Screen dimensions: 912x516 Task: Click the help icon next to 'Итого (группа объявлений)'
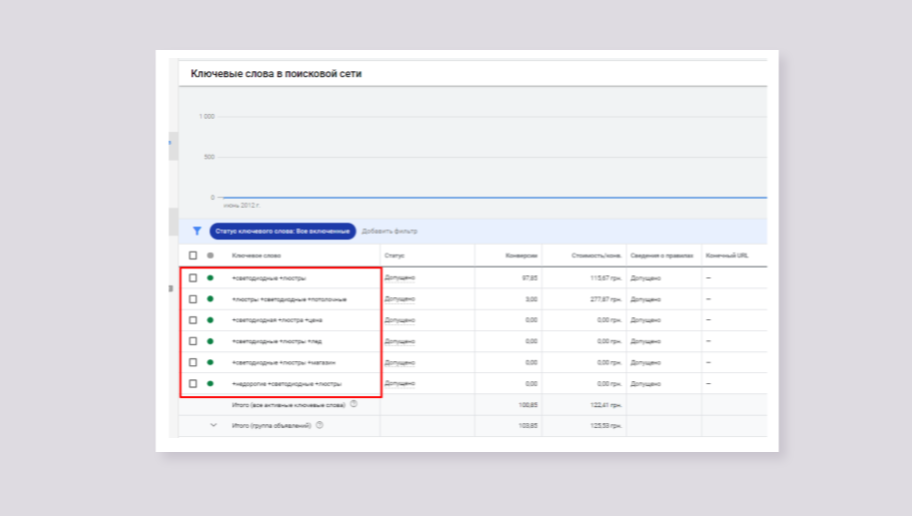pos(319,425)
